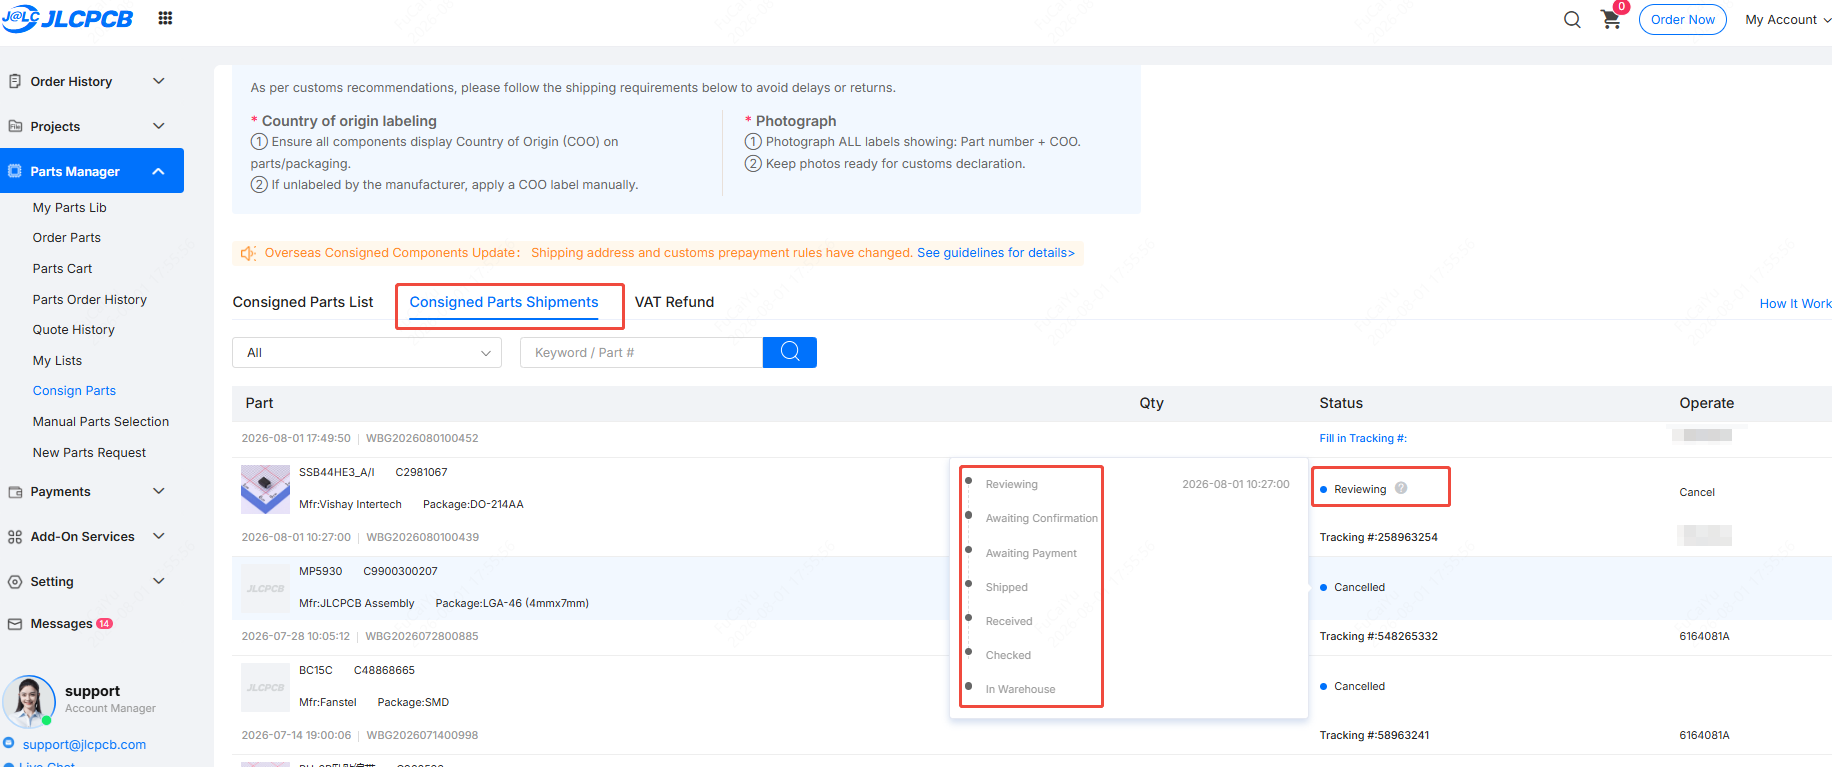Click support account manager avatar
The height and width of the screenshot is (767, 1832).
pos(29,701)
